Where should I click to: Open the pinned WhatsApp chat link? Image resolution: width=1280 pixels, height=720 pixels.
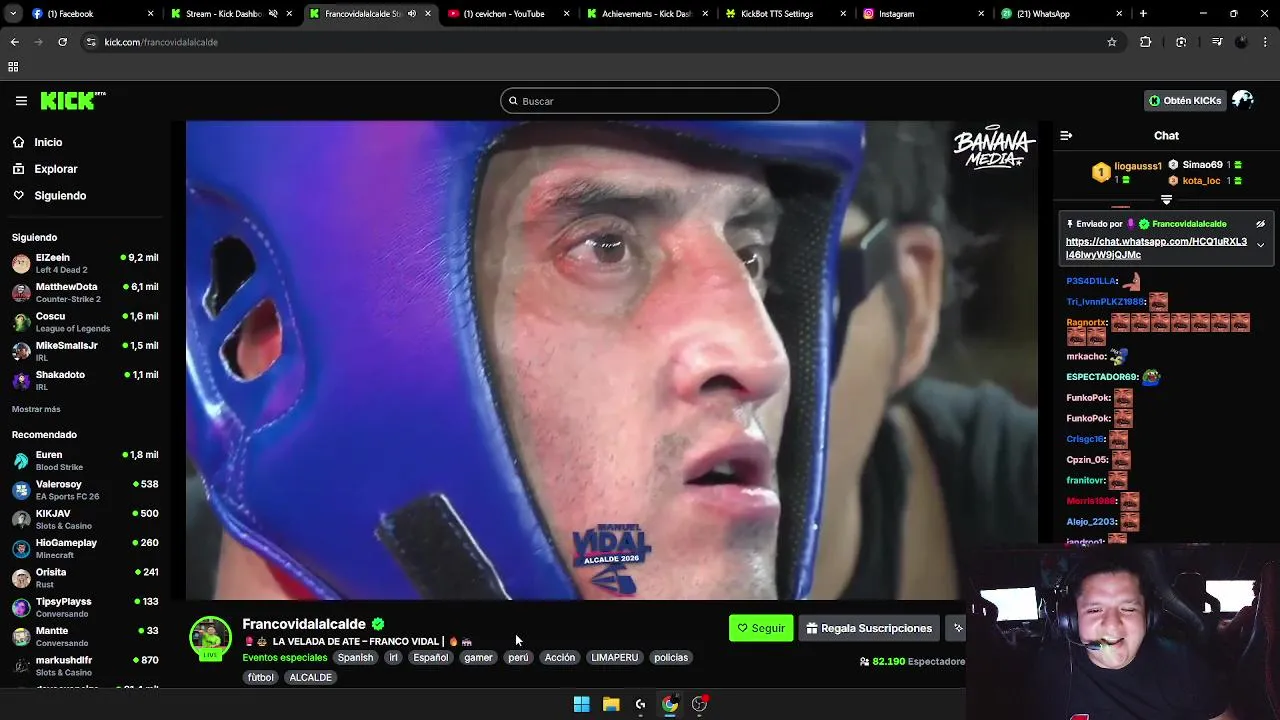point(1156,248)
